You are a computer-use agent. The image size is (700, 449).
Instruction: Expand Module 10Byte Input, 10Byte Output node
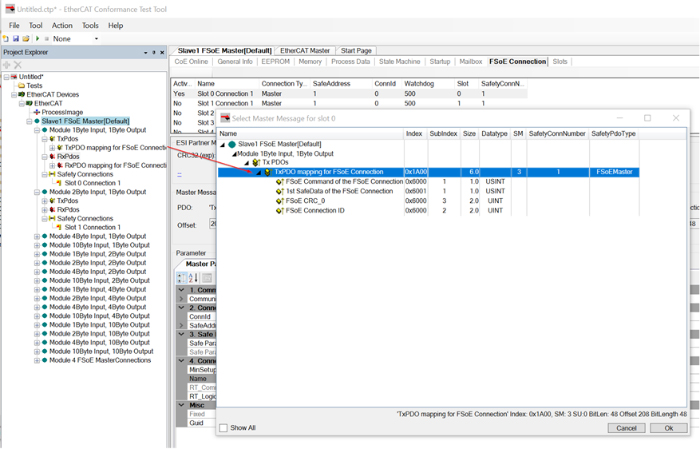coord(37,352)
